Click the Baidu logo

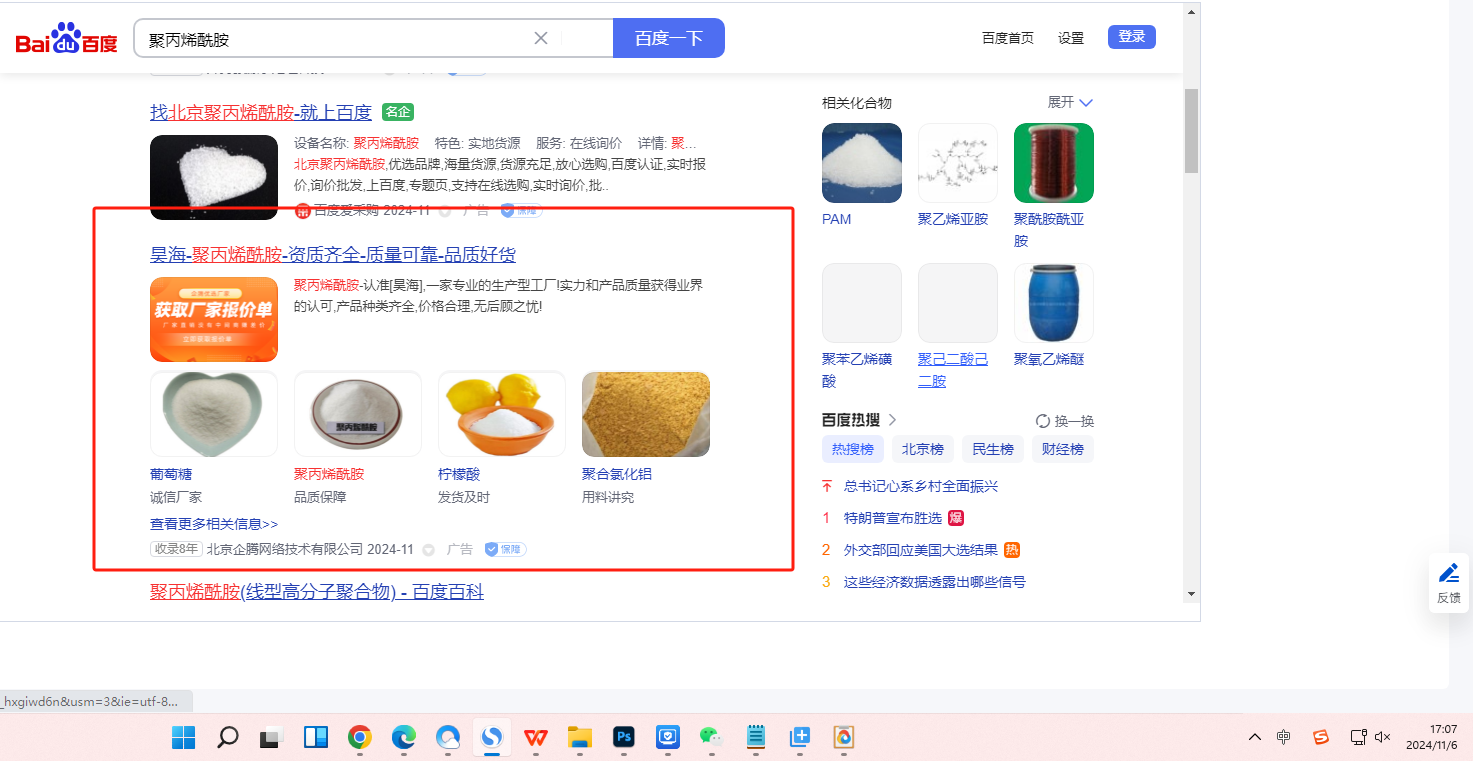pyautogui.click(x=67, y=40)
